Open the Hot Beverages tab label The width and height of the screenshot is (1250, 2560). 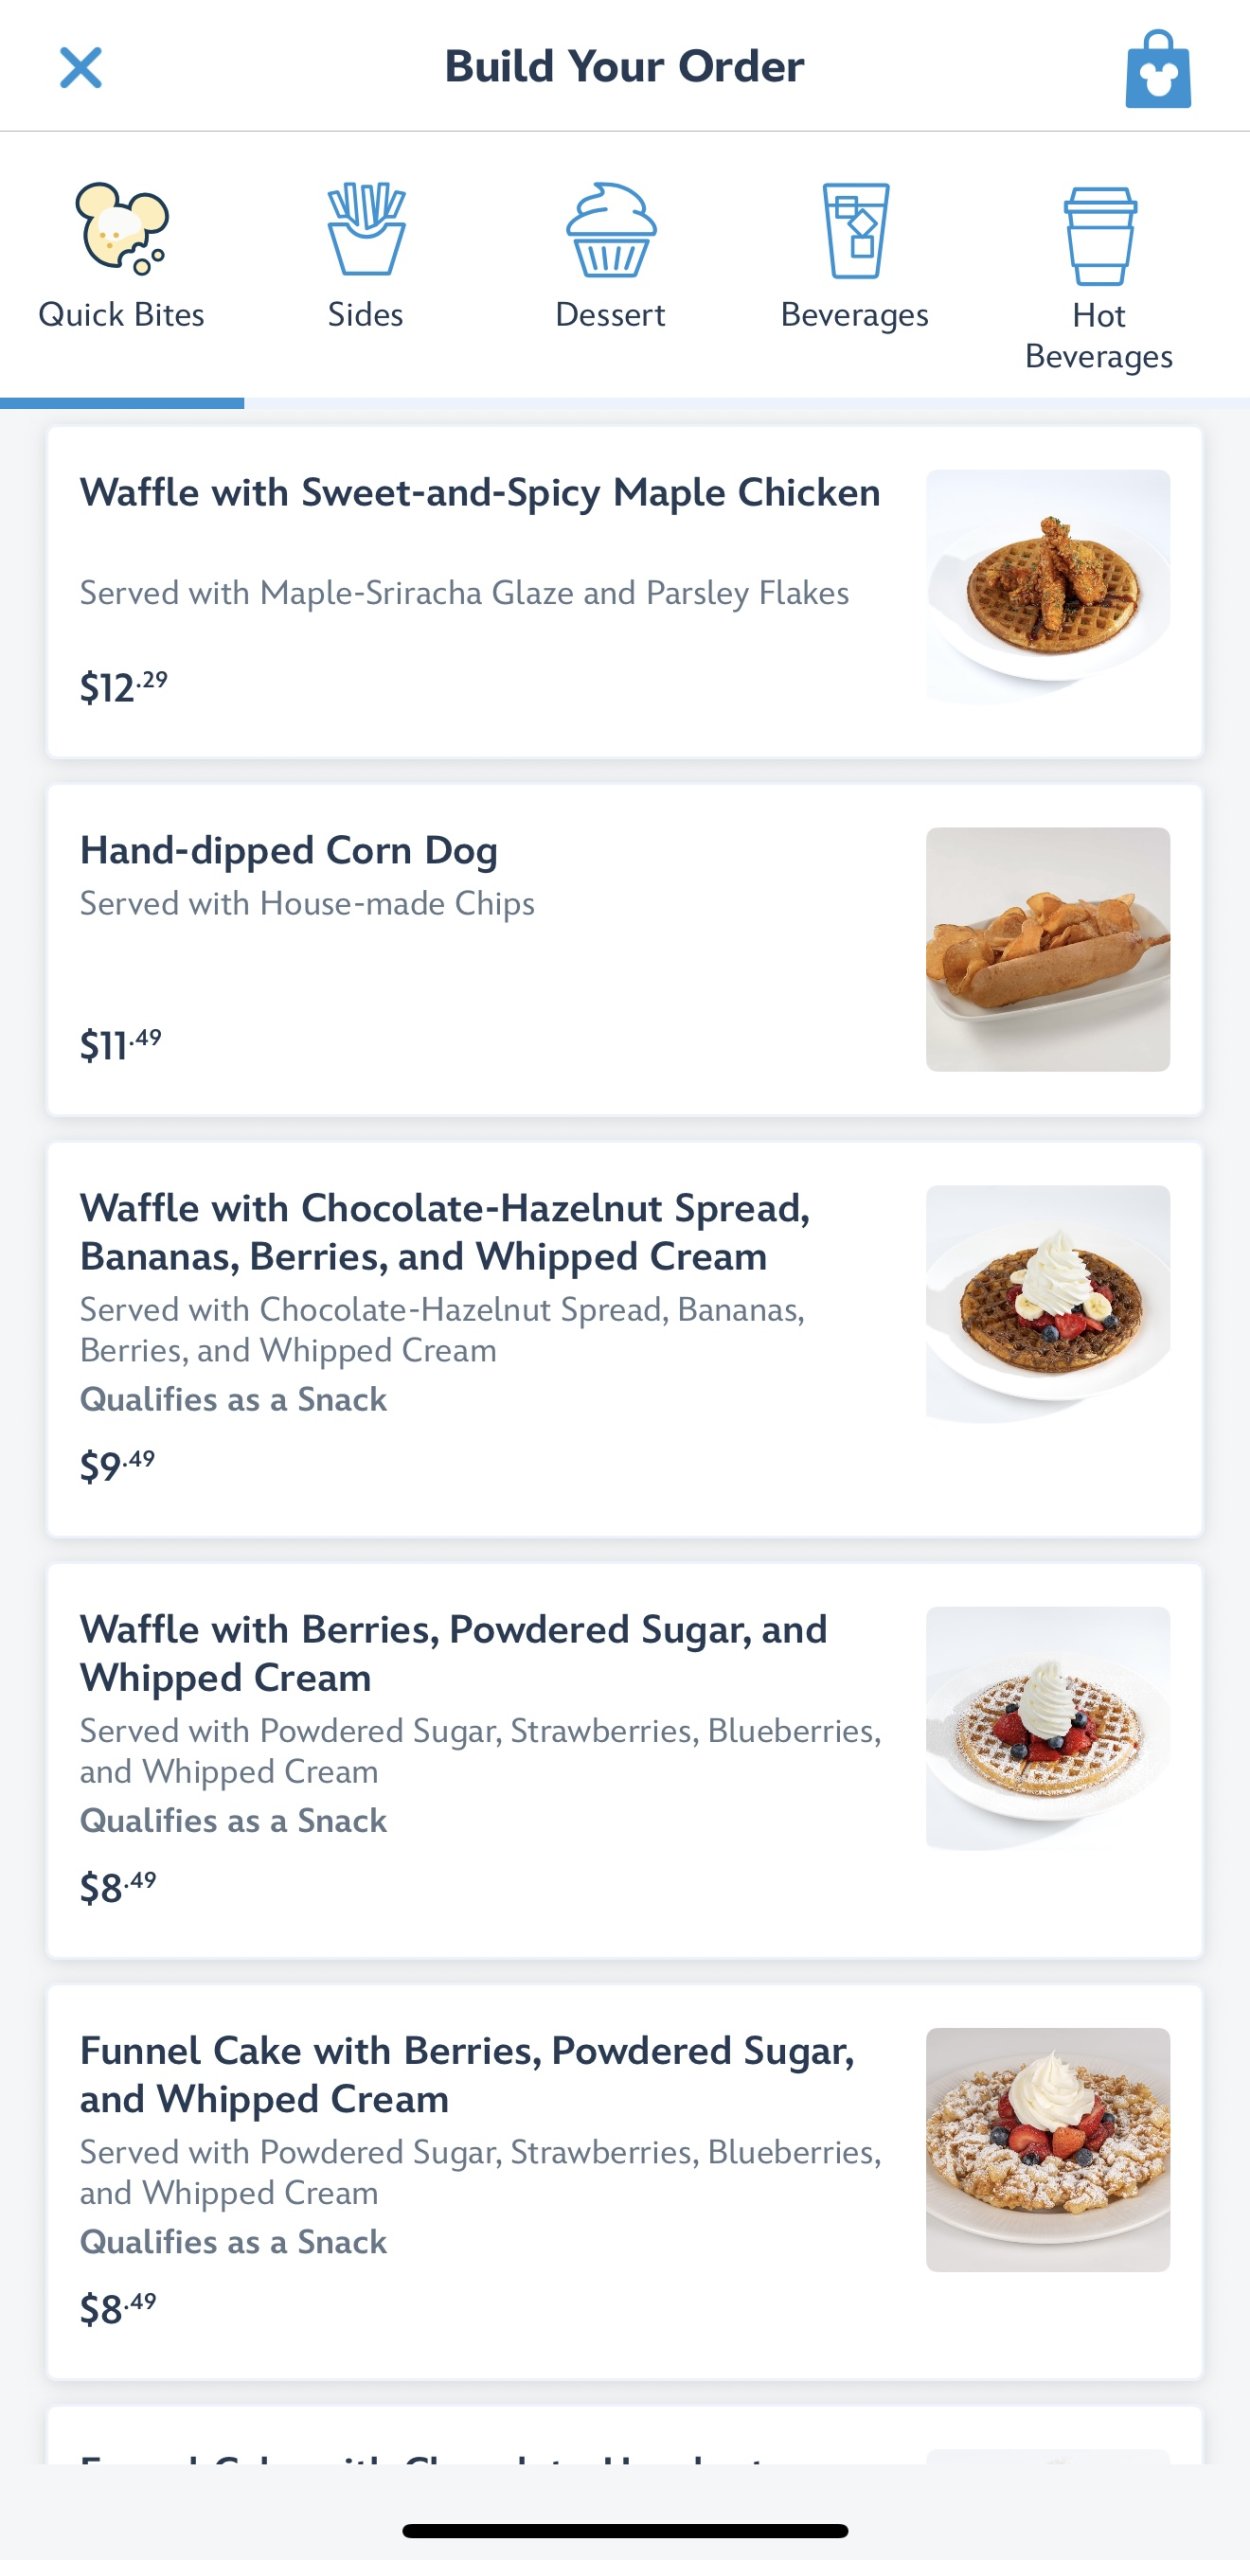(x=1099, y=336)
